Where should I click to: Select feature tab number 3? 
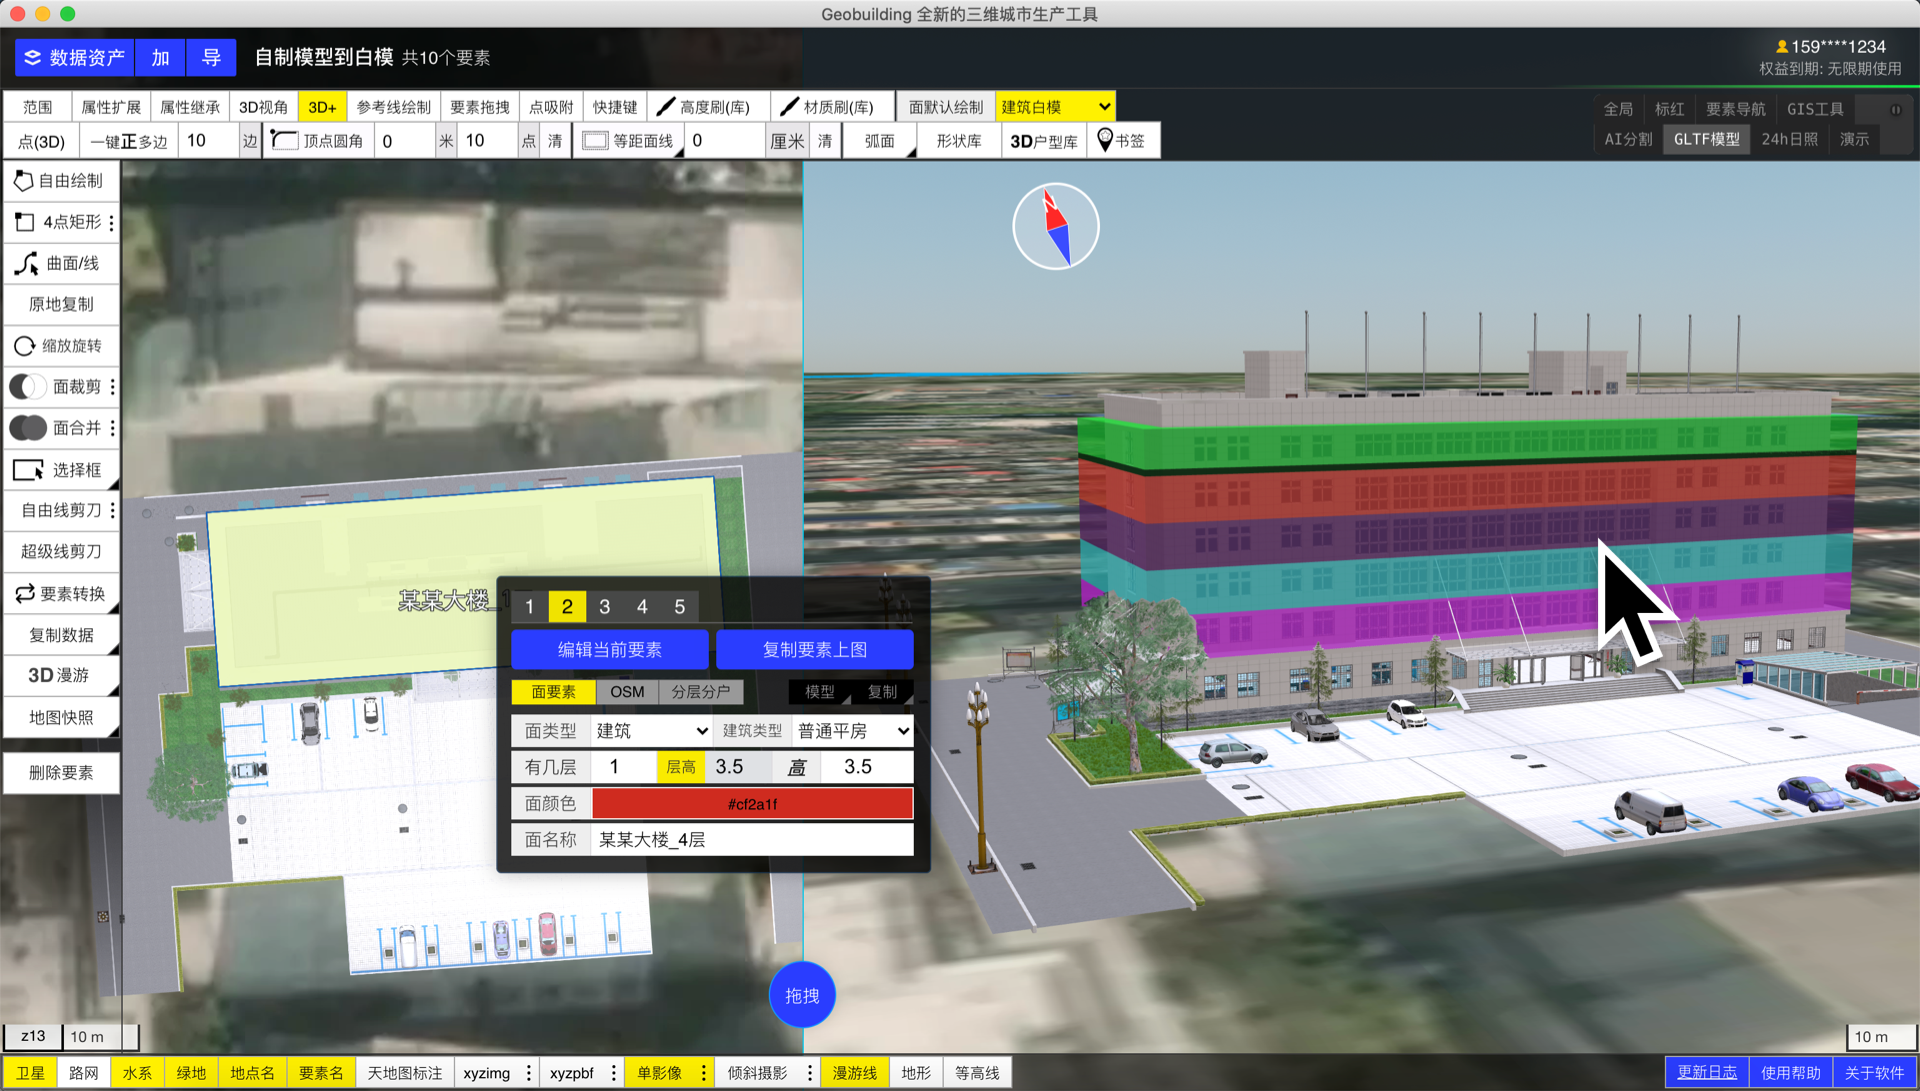604,607
